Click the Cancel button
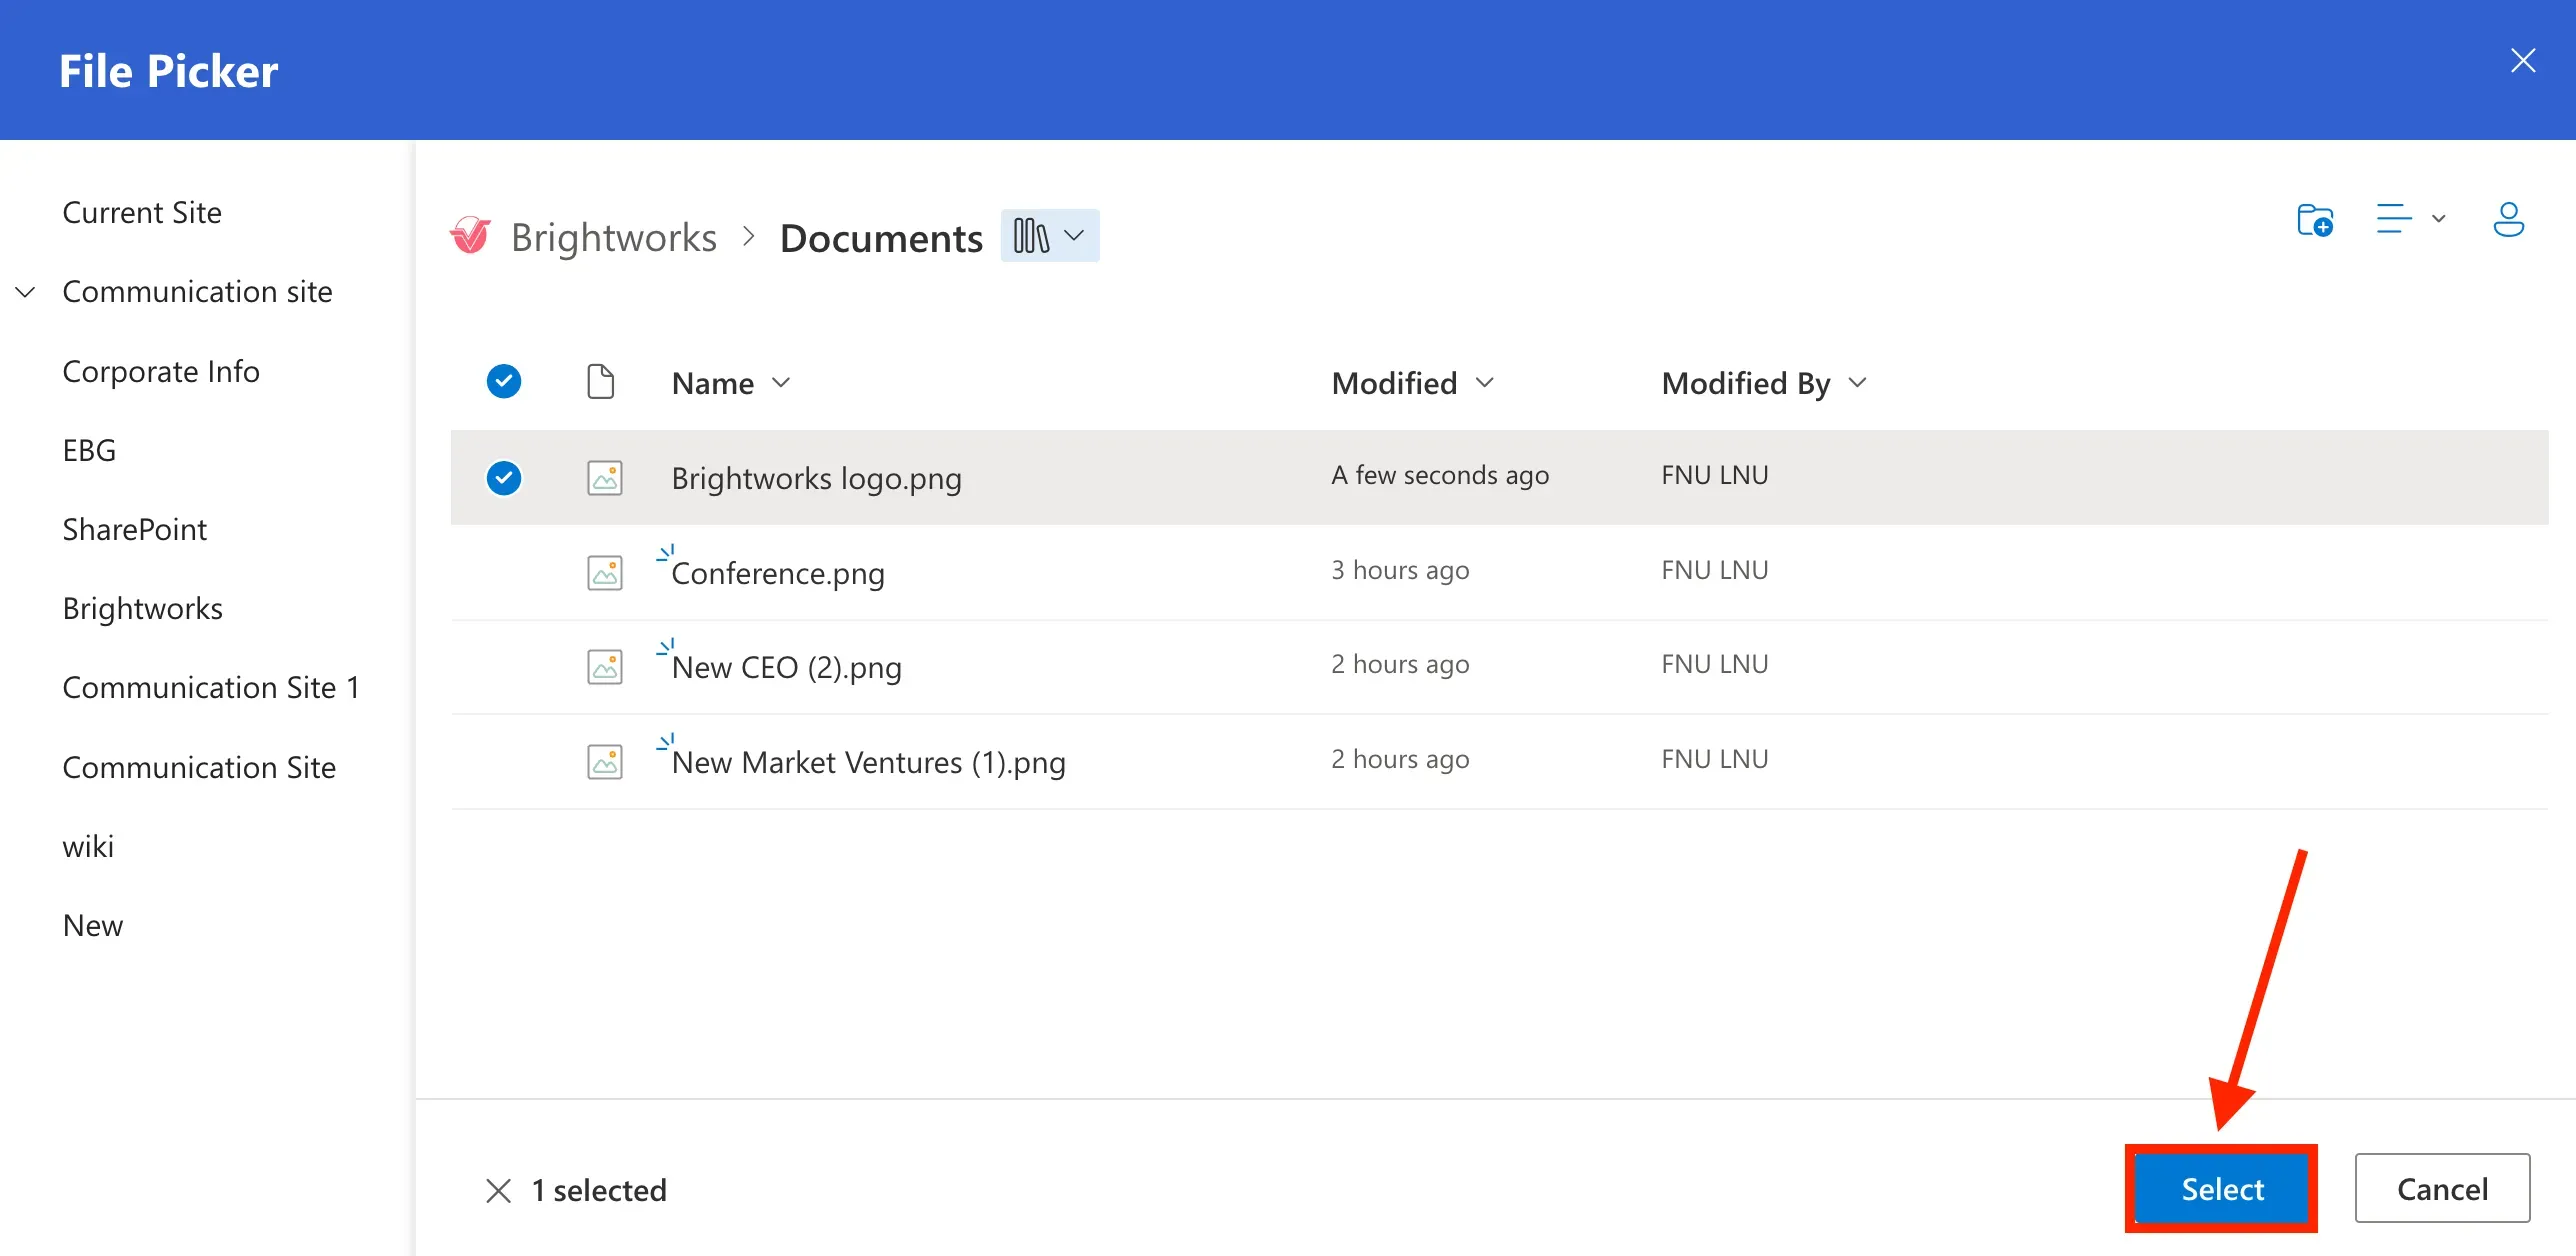The height and width of the screenshot is (1256, 2576). 2442,1189
